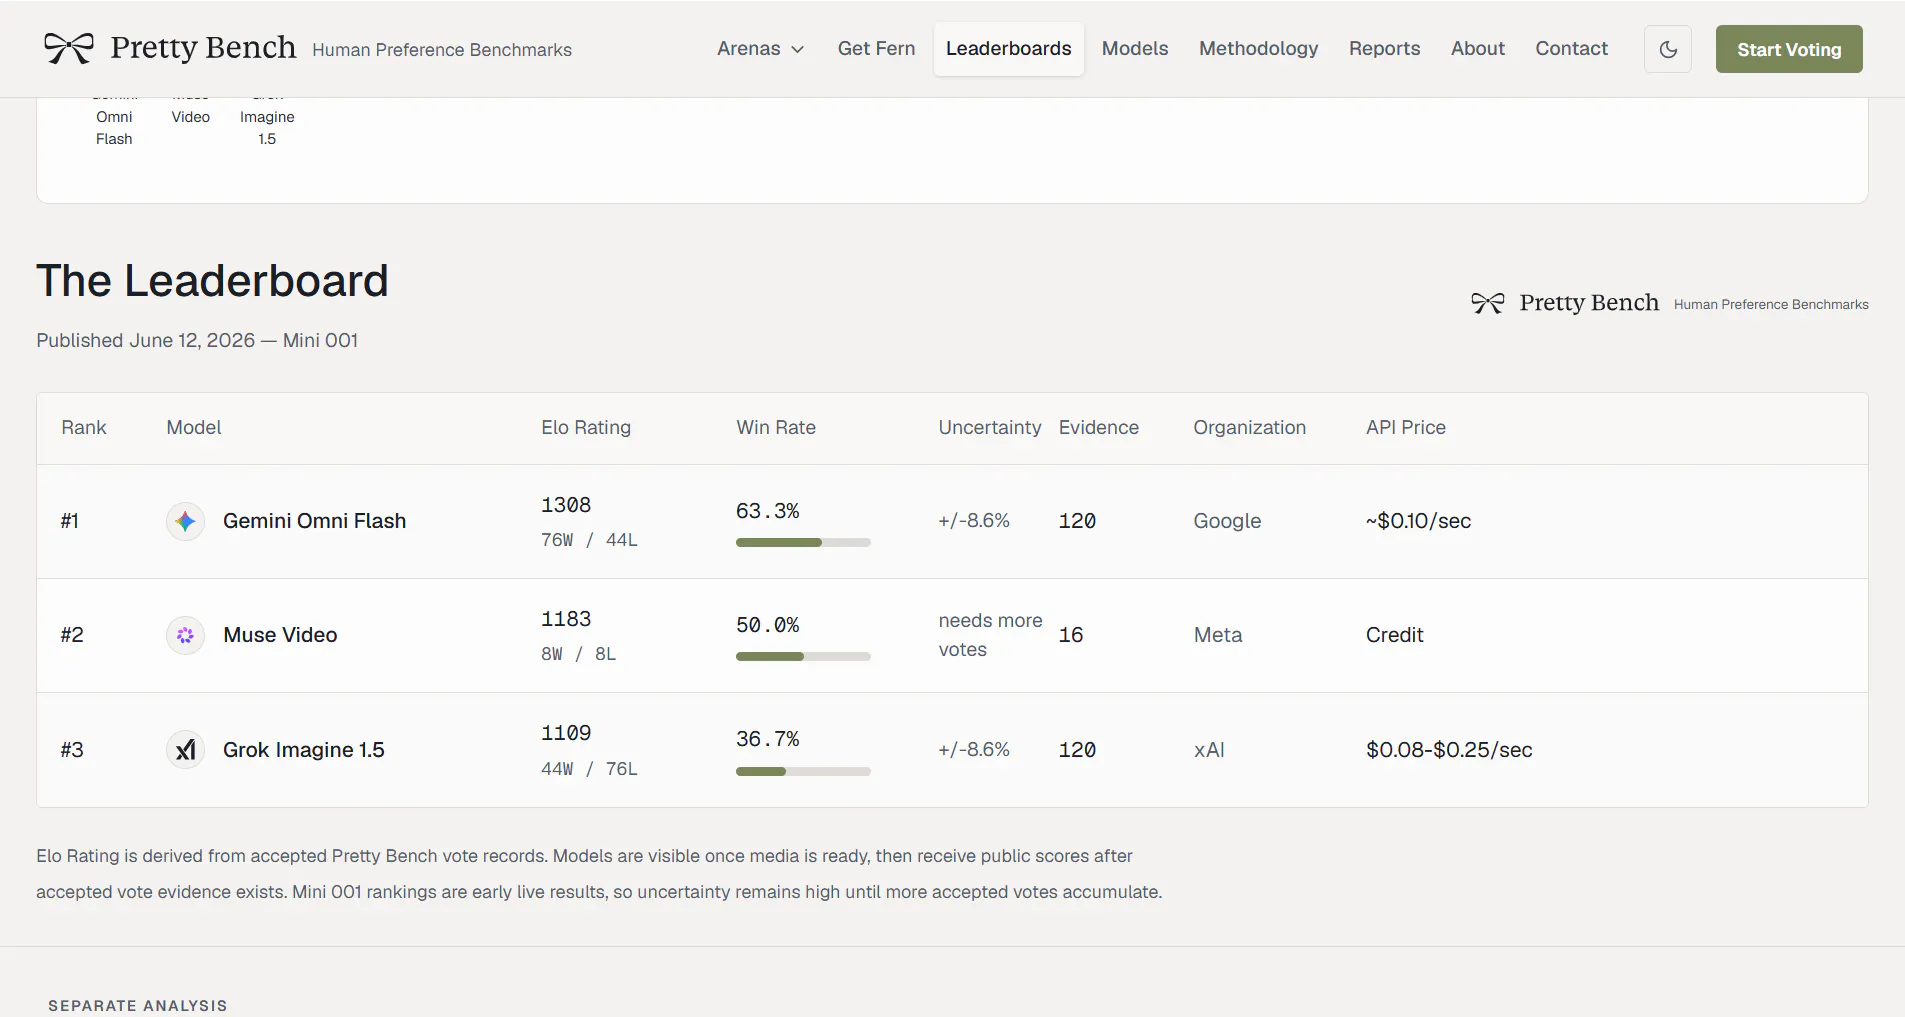Click the Elo value 1109
Image resolution: width=1905 pixels, height=1017 pixels.
[566, 733]
